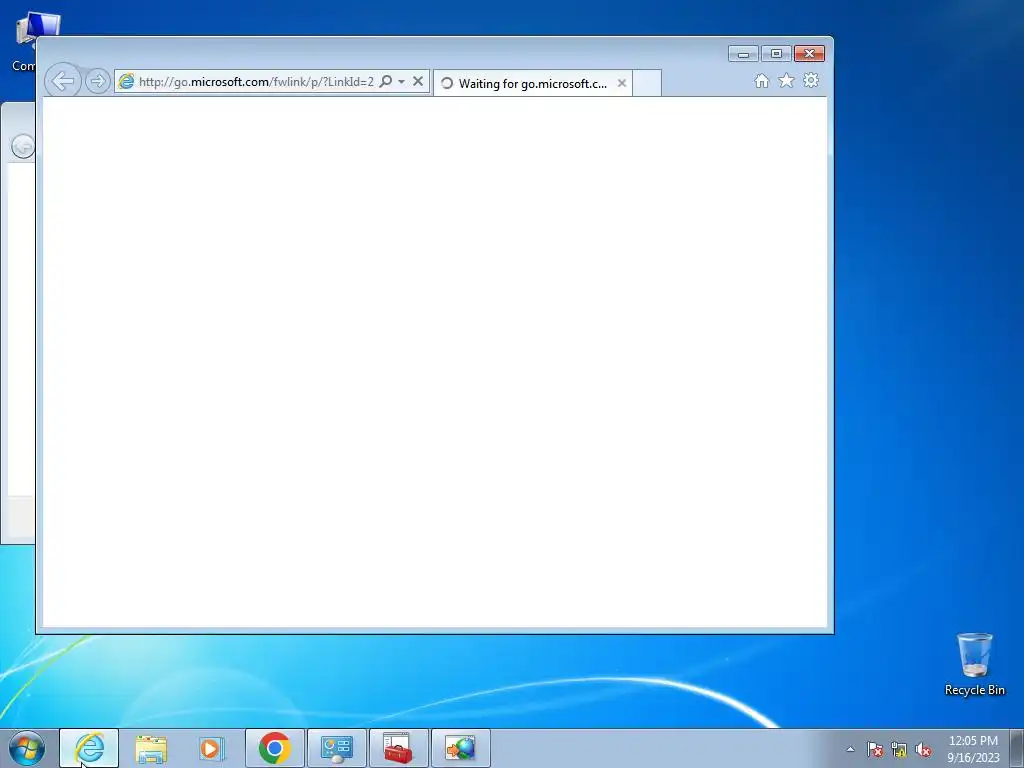This screenshot has height=768, width=1024.
Task: Go back using Internet Explorer's back arrow
Action: [x=63, y=81]
